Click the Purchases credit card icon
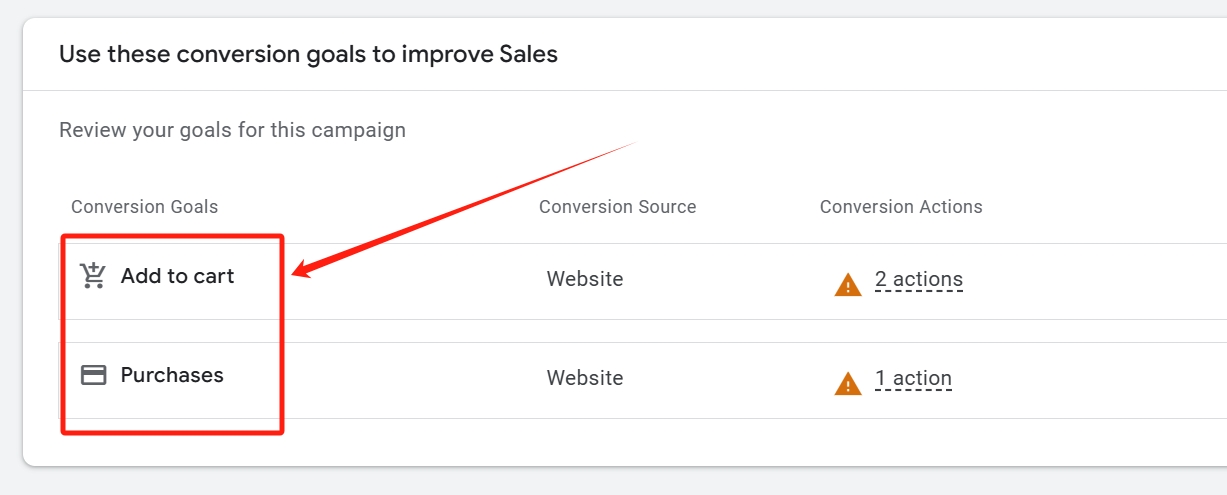The width and height of the screenshot is (1227, 495). point(93,375)
